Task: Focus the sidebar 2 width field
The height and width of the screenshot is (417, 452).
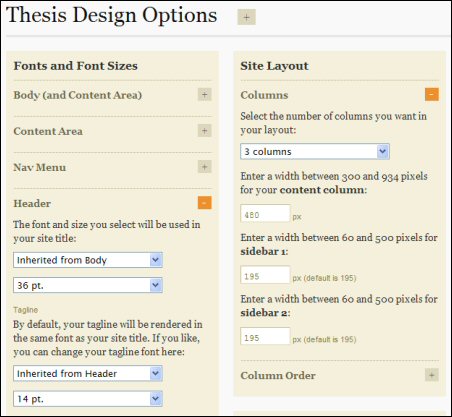Action: pyautogui.click(x=265, y=336)
